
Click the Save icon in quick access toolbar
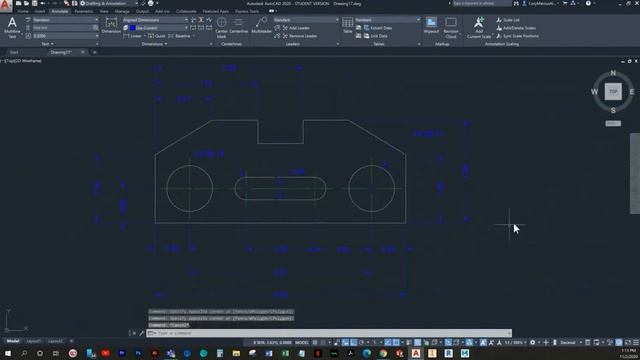34,3
